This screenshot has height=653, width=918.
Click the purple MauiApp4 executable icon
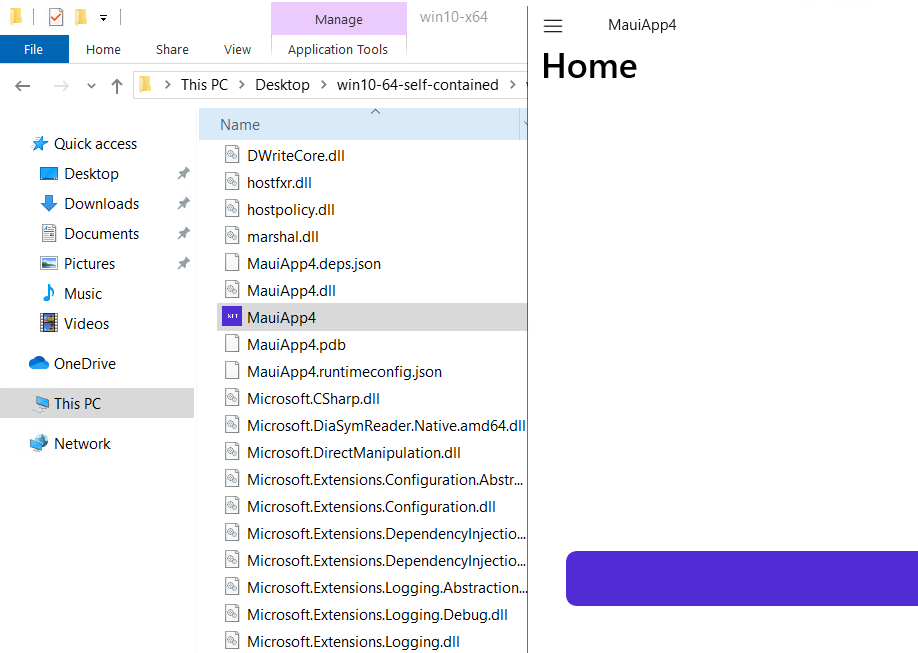(x=232, y=316)
